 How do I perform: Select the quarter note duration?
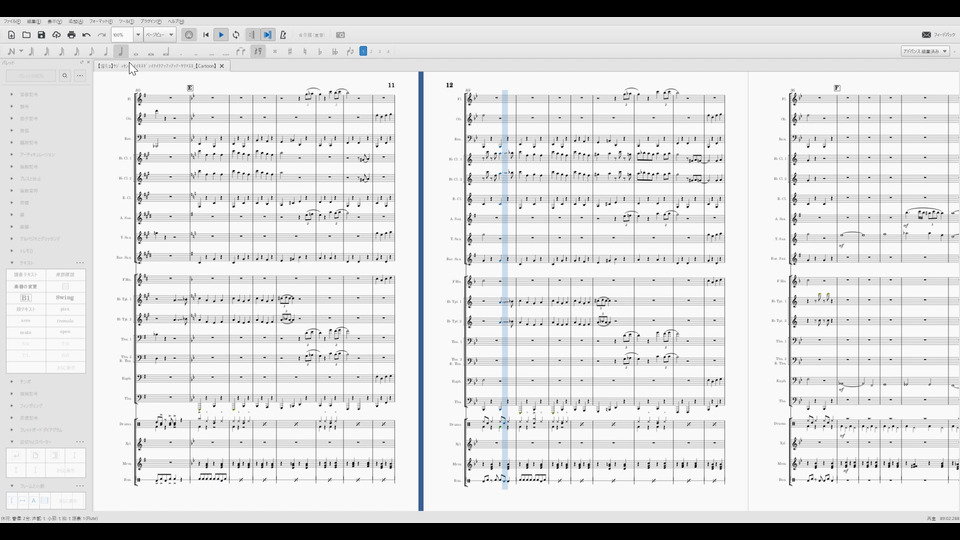106,51
